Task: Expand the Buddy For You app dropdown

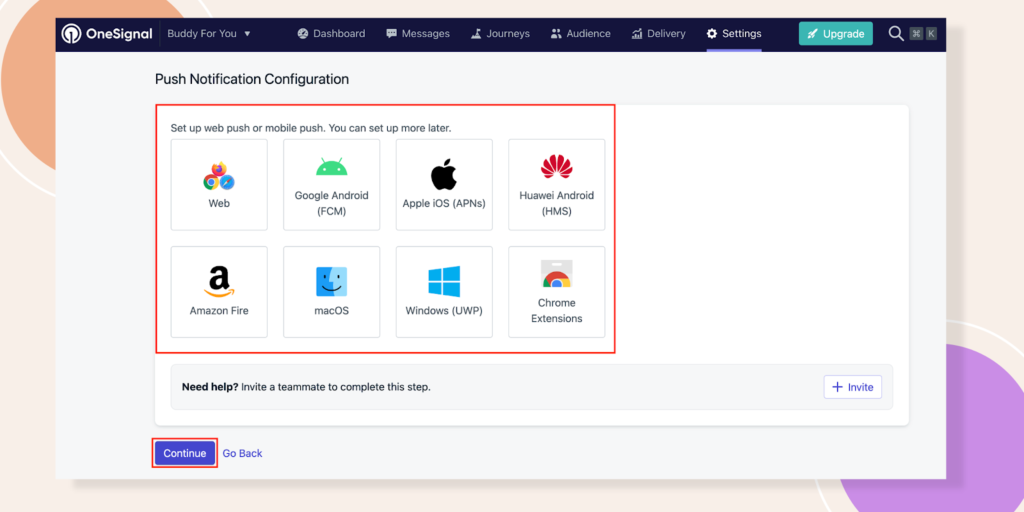Action: (x=209, y=34)
